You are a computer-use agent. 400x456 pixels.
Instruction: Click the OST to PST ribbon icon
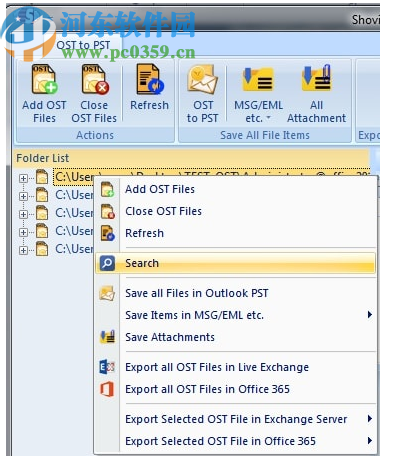click(x=203, y=79)
